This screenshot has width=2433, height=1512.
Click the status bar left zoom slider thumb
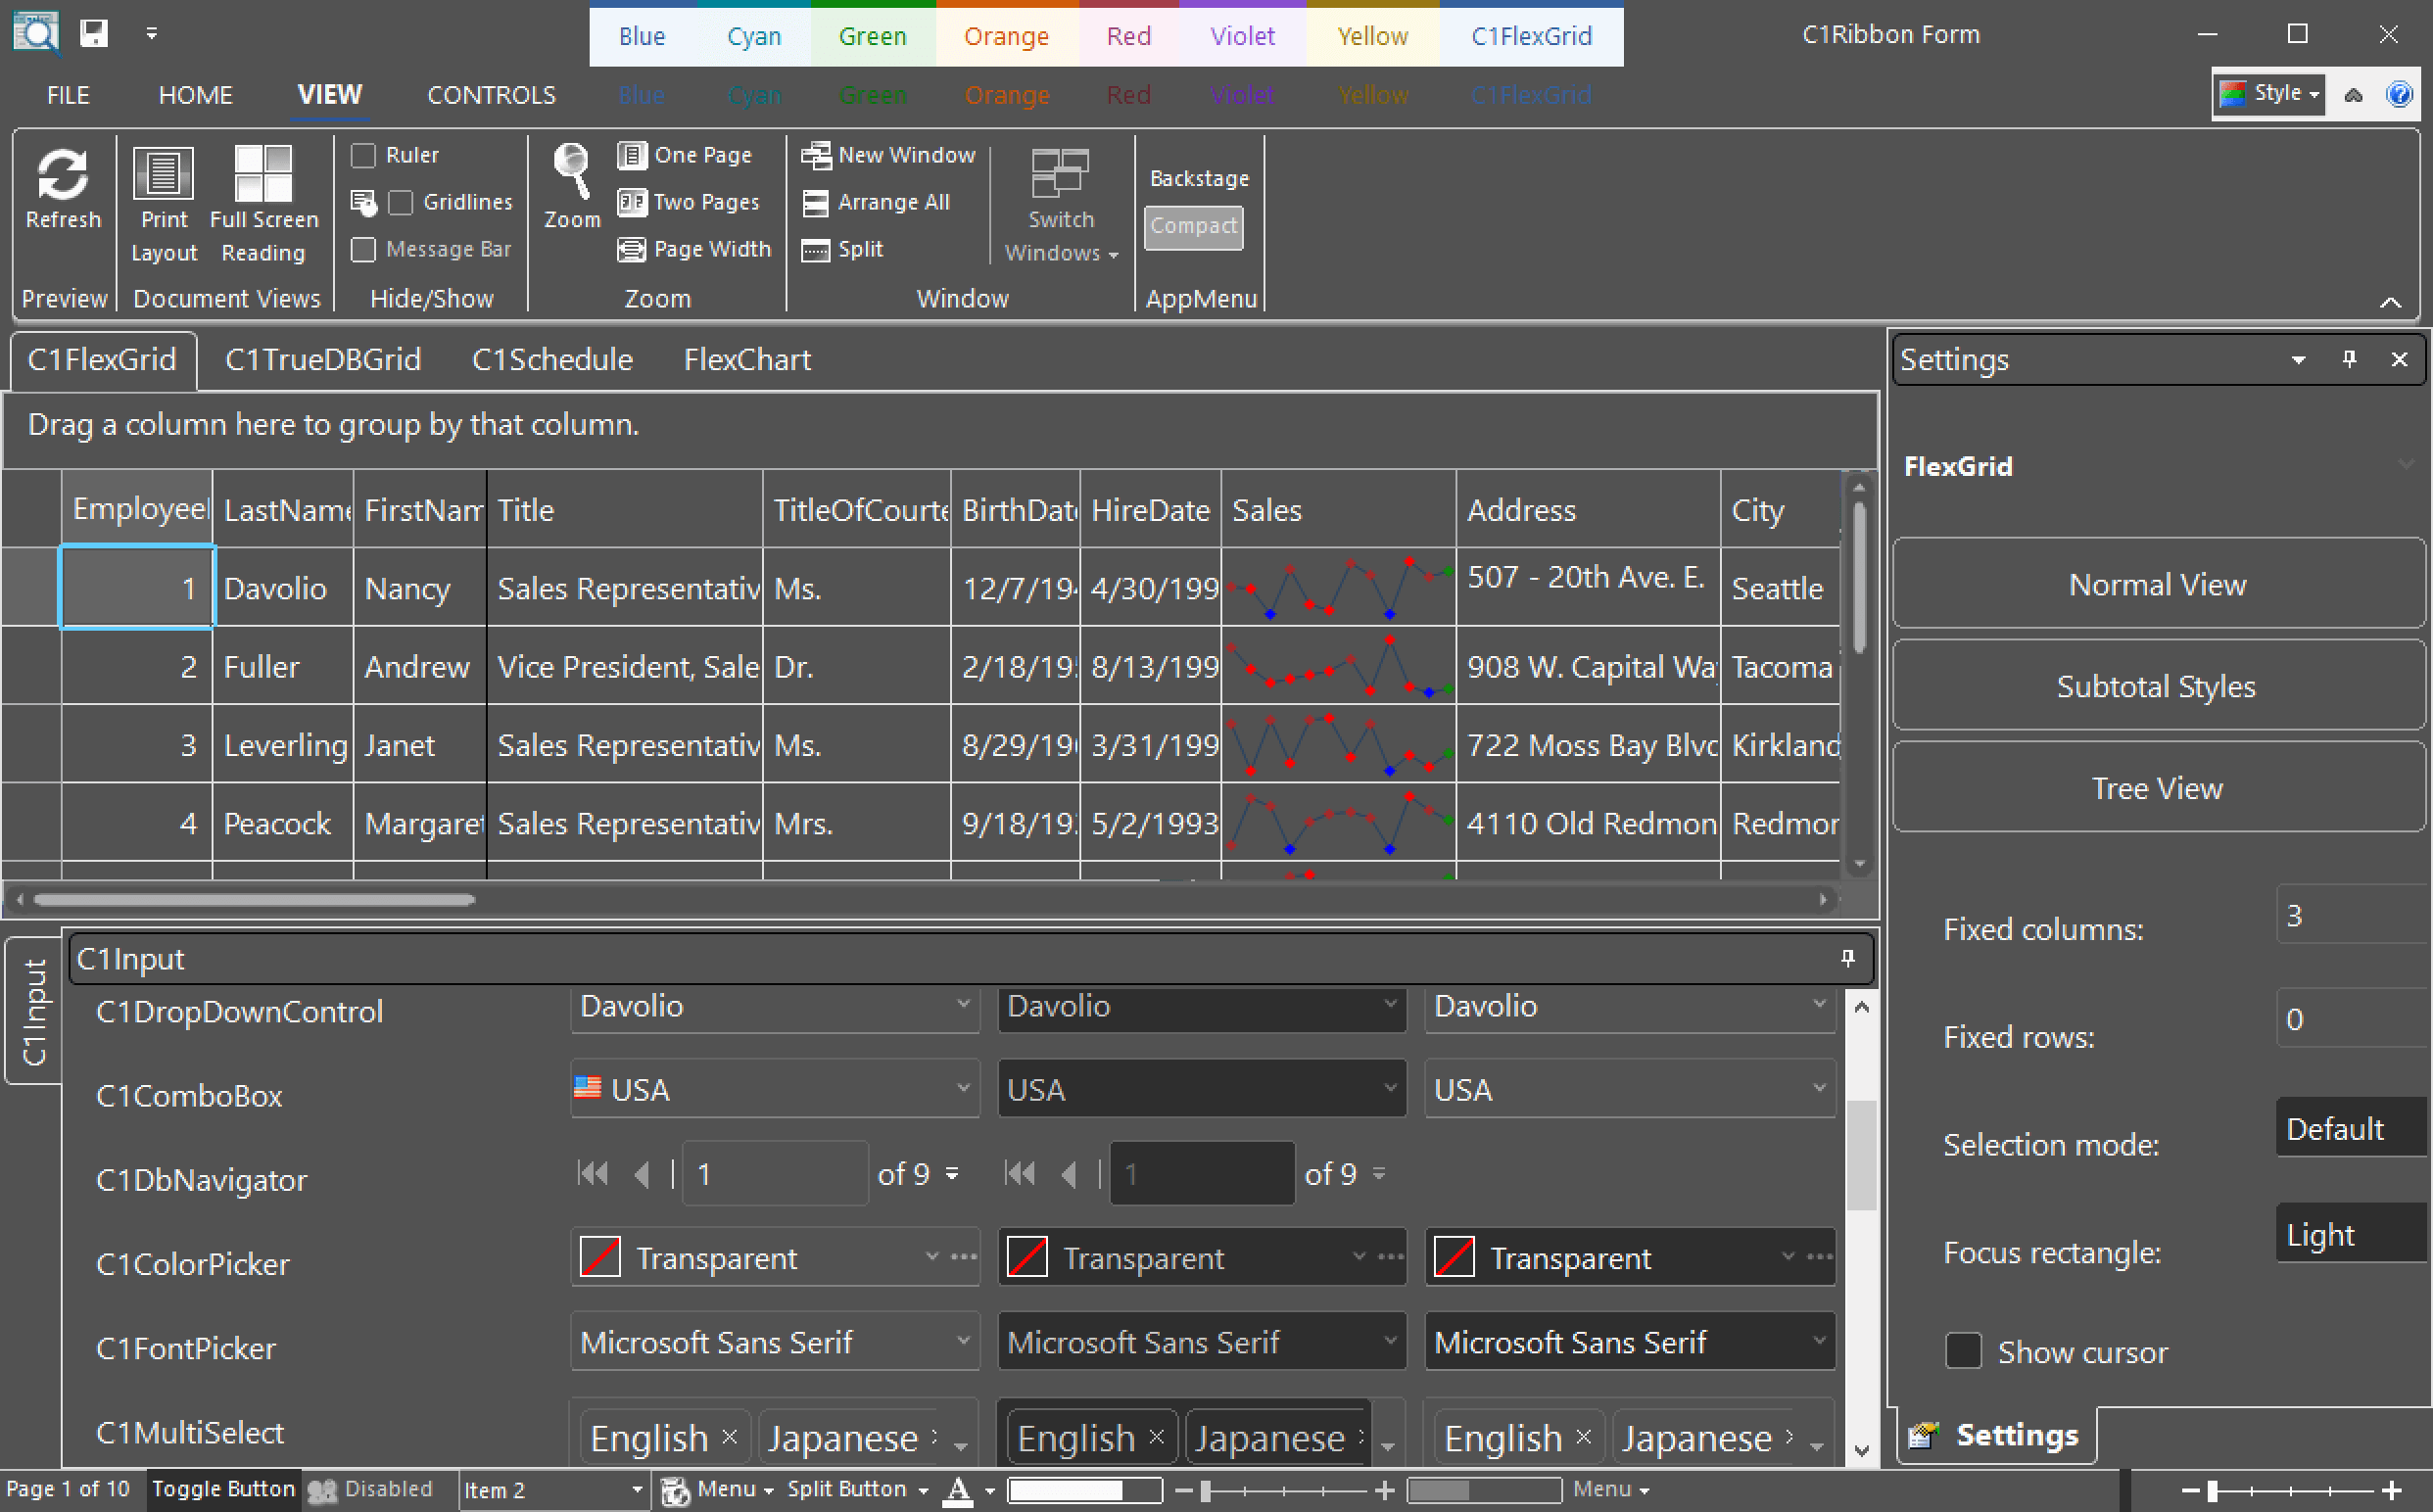tap(1206, 1490)
